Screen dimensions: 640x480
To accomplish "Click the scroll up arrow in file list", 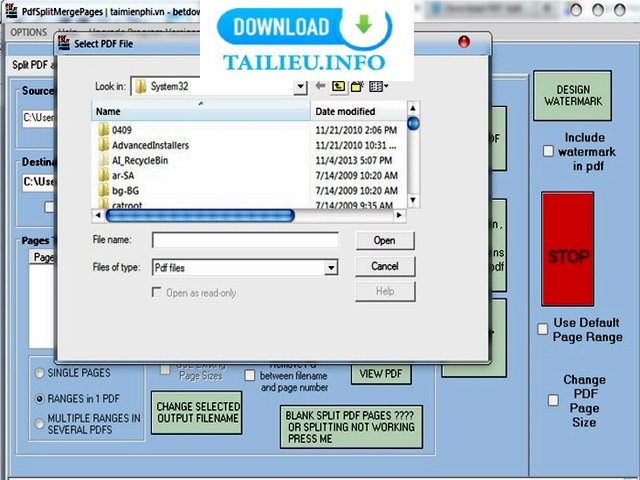I will pos(413,108).
